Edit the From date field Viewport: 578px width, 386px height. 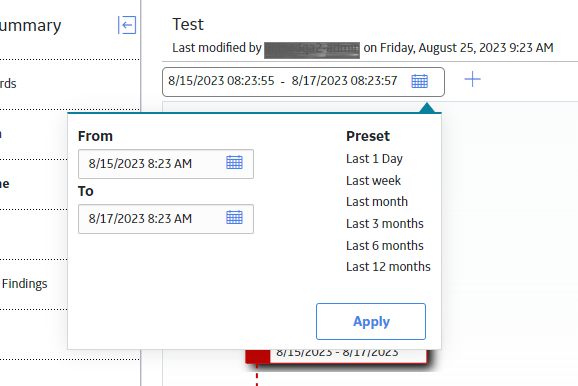pos(166,164)
